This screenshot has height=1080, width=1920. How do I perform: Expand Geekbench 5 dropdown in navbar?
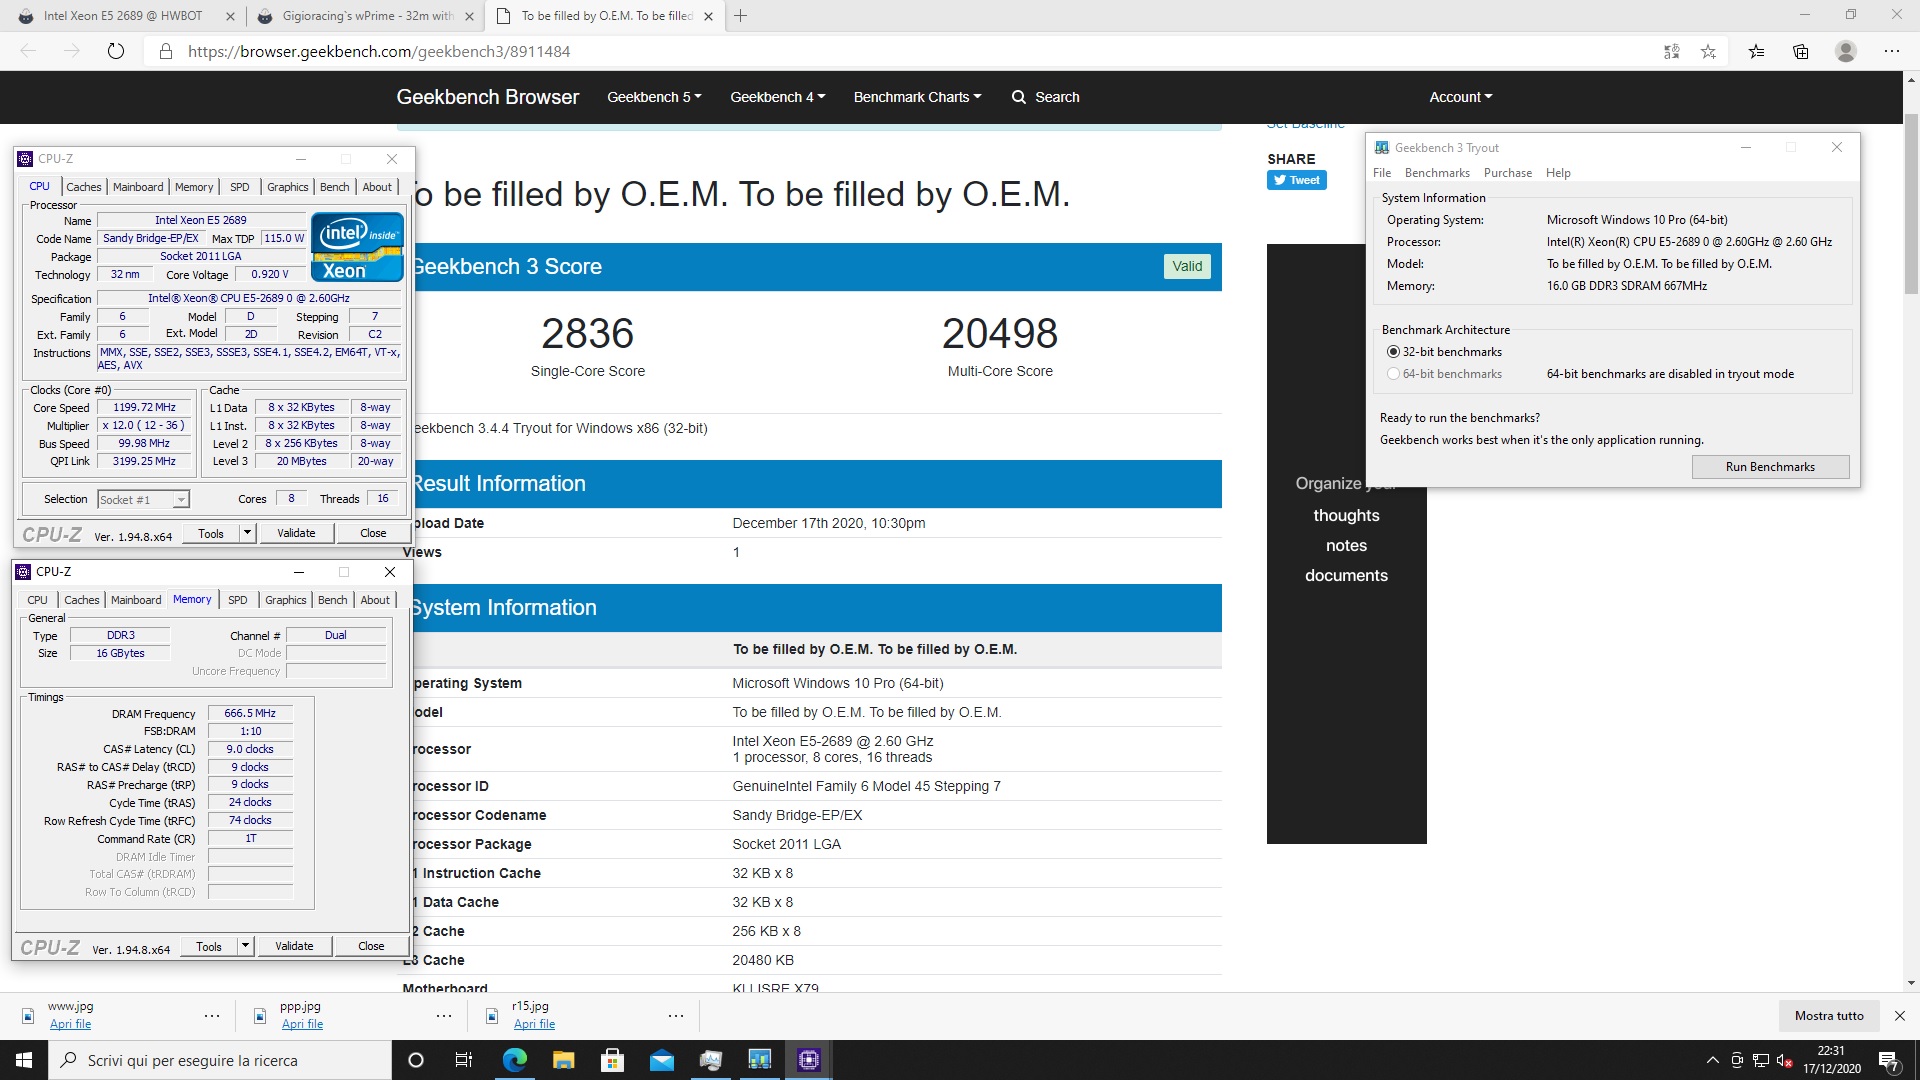point(654,97)
